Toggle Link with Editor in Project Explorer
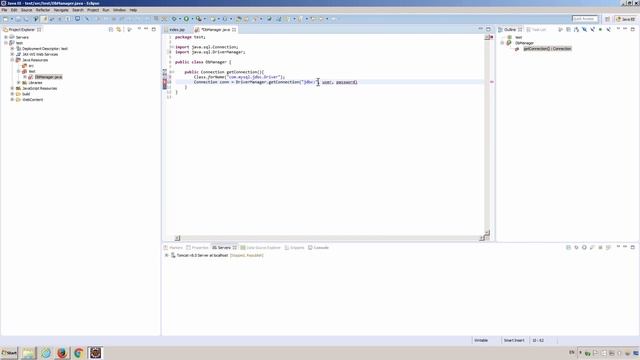 119,30
